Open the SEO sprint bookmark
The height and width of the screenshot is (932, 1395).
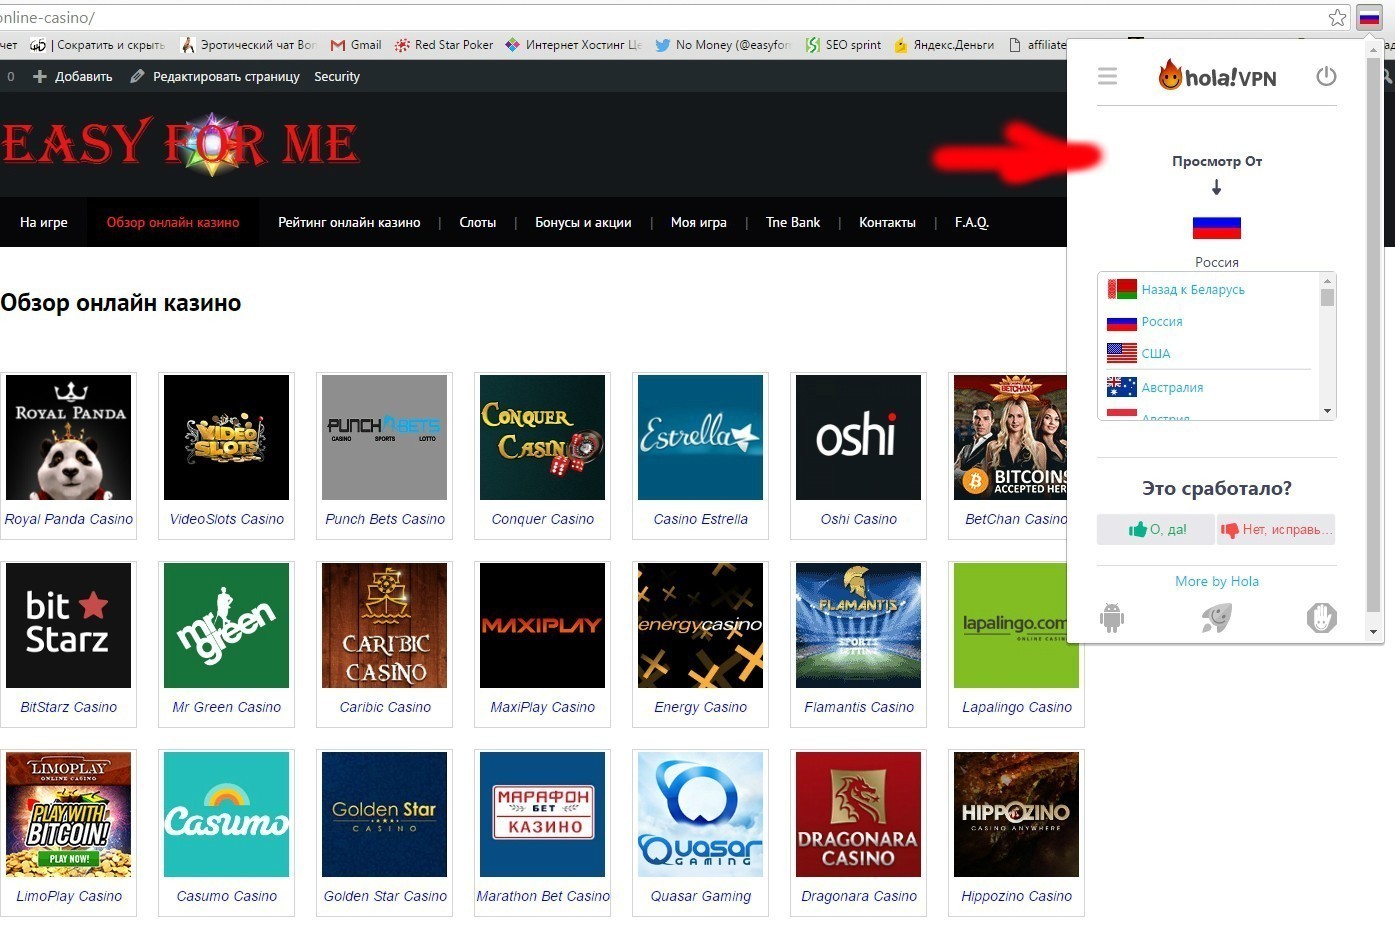(843, 45)
